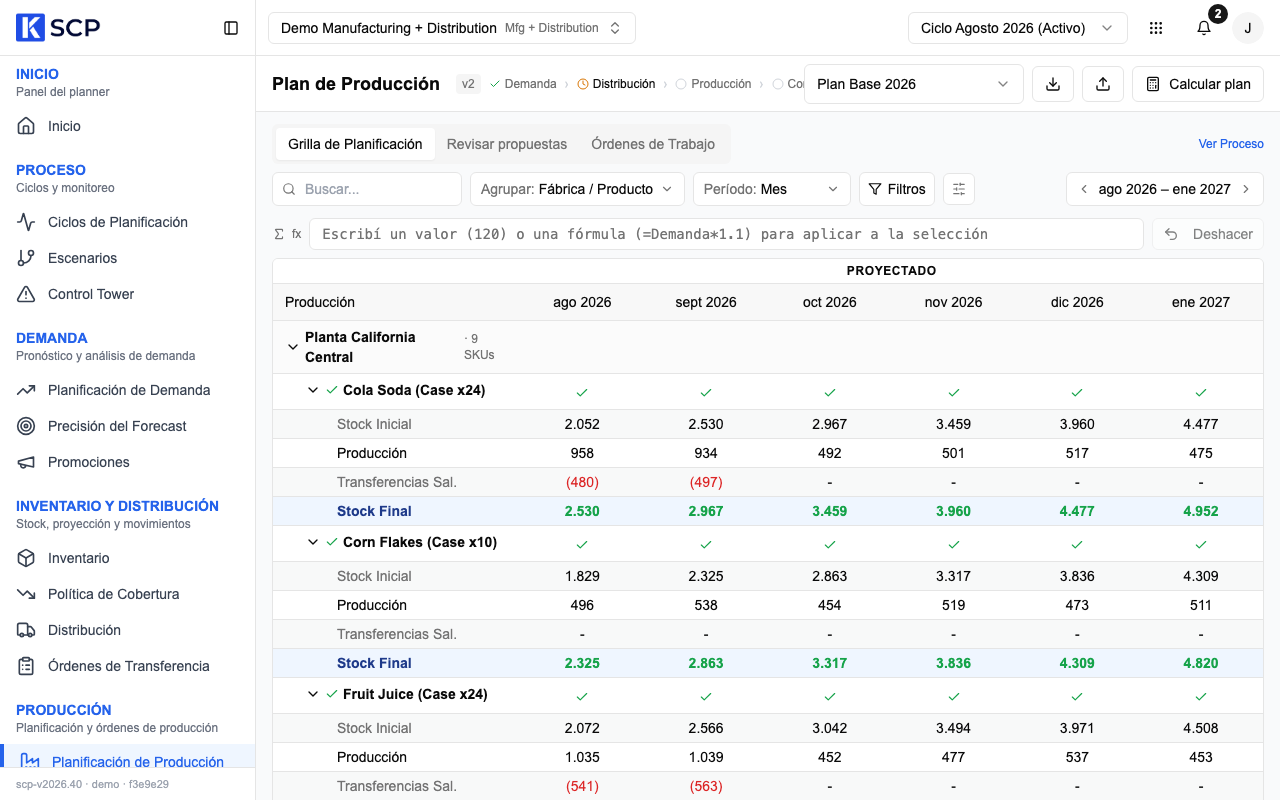Collapse the Corn Flakes (Case x10) row
The width and height of the screenshot is (1280, 800).
(x=313, y=542)
